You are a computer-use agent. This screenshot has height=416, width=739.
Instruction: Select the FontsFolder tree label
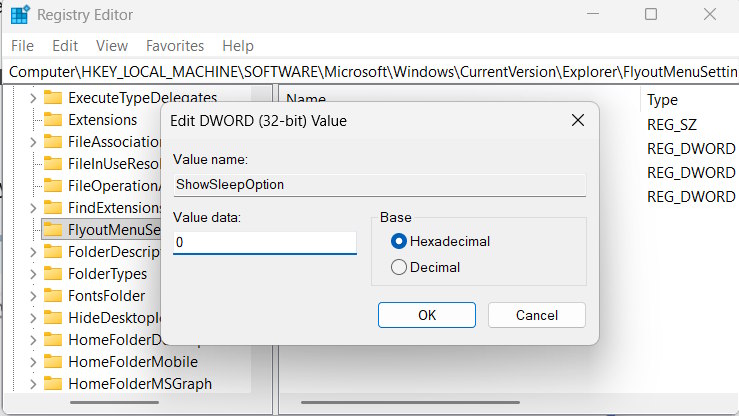click(x=107, y=296)
